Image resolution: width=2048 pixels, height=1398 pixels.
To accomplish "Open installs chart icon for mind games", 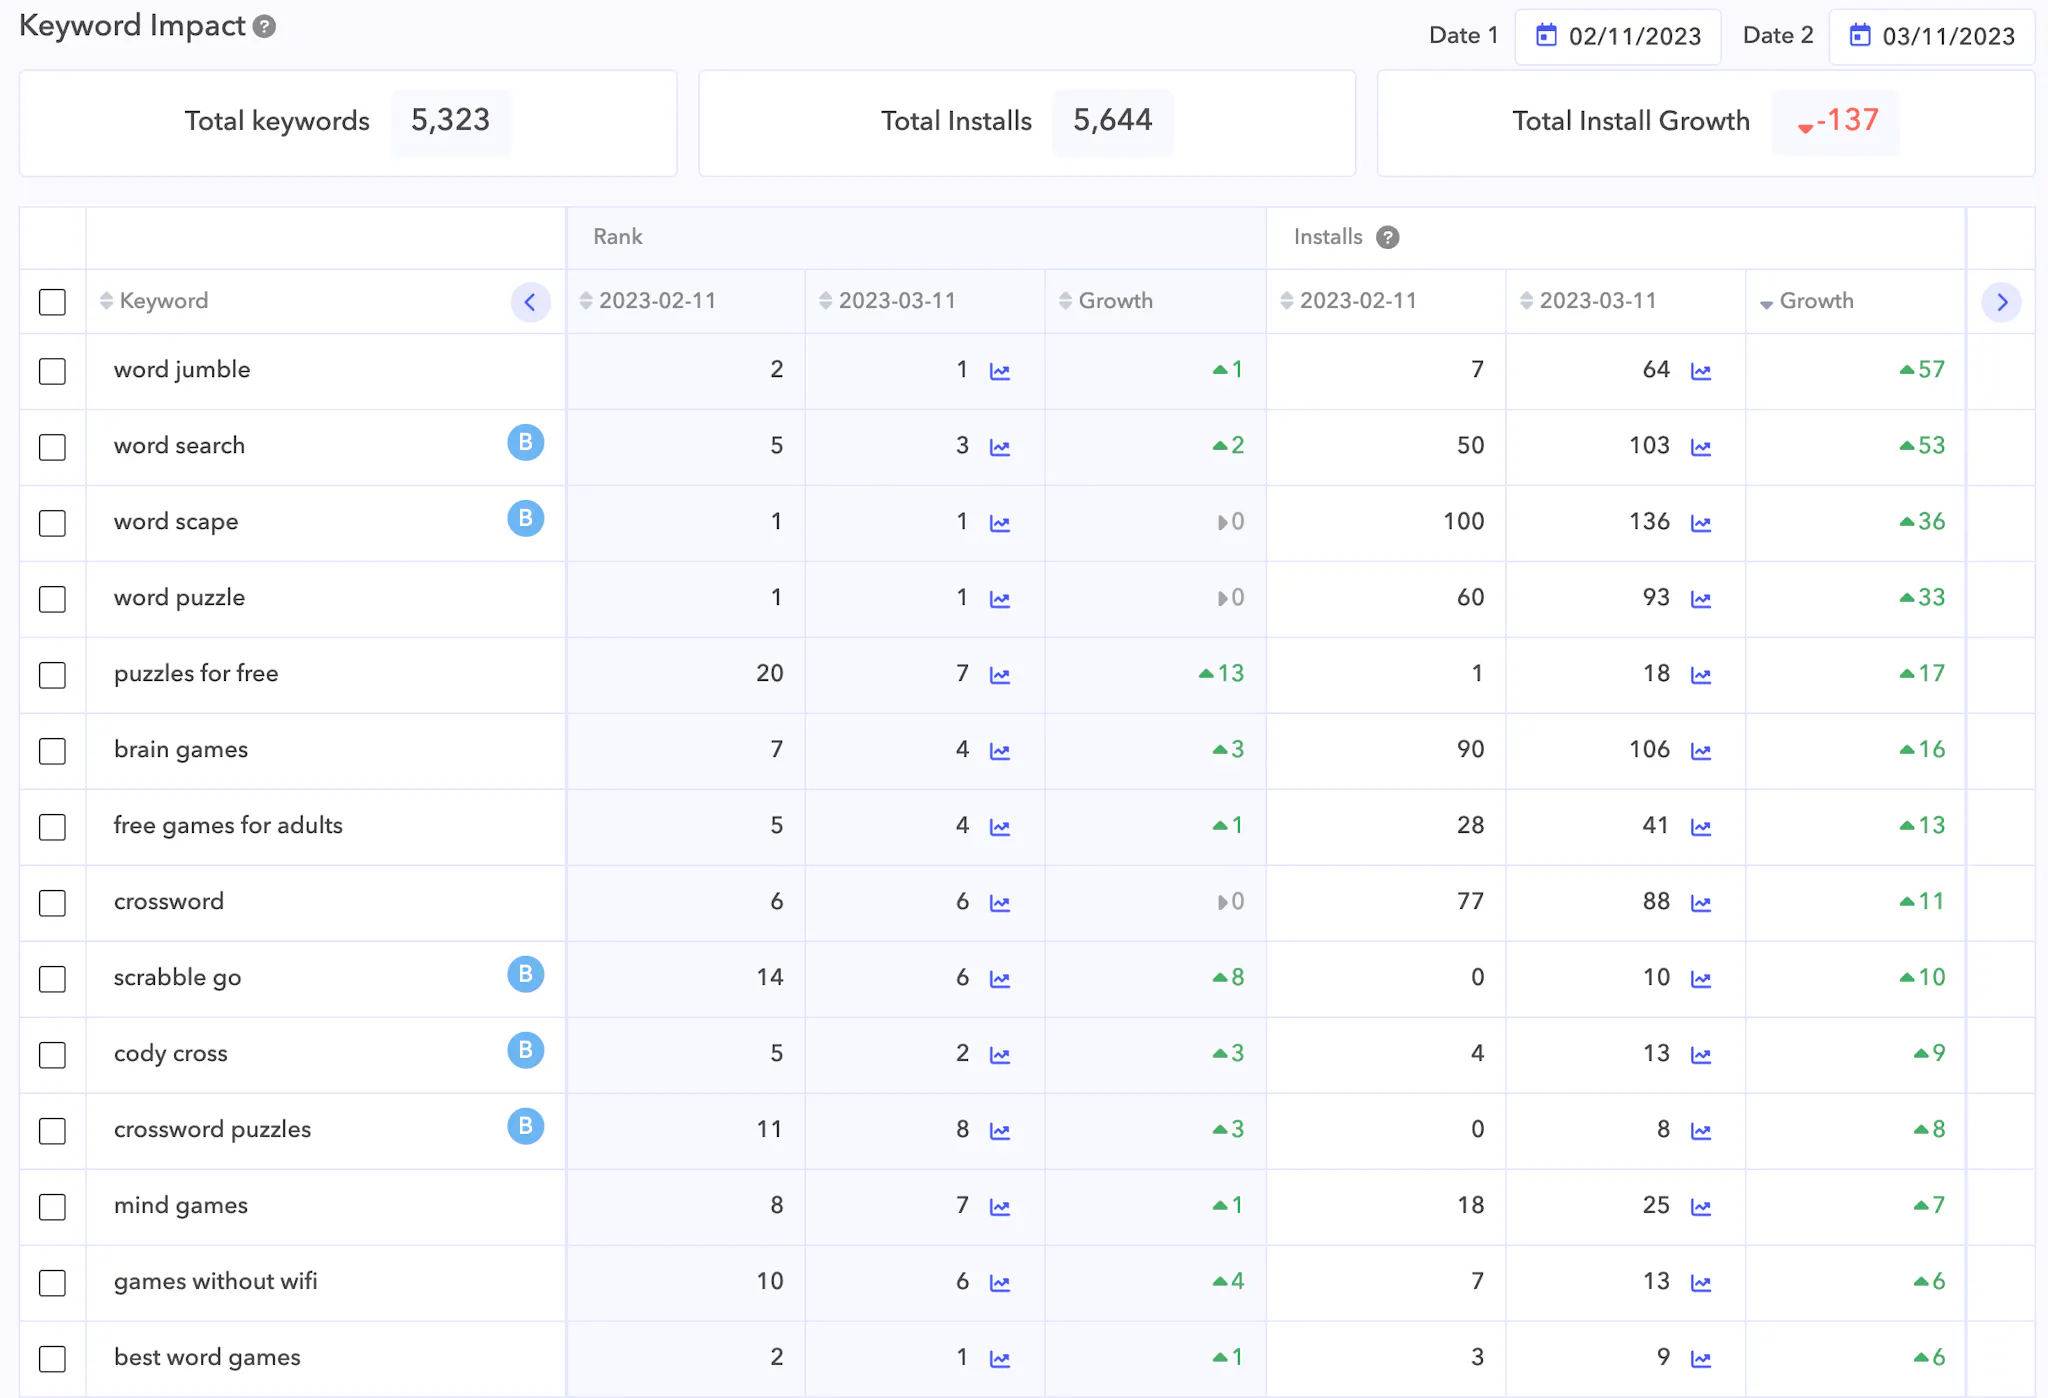I will point(1700,1207).
